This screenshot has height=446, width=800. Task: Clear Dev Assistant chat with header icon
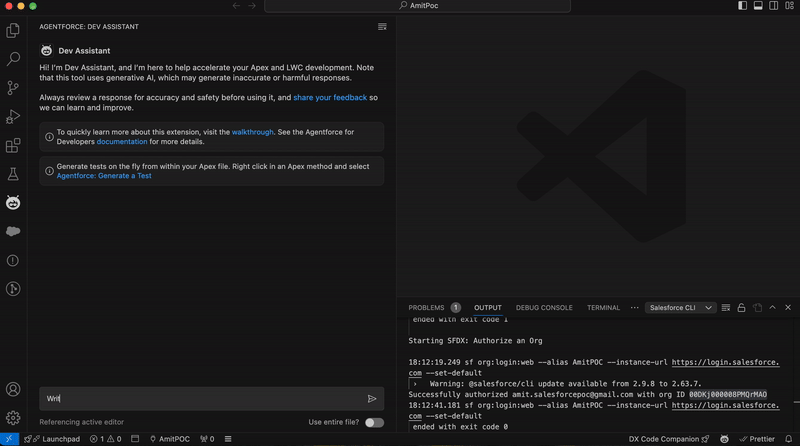tap(382, 27)
